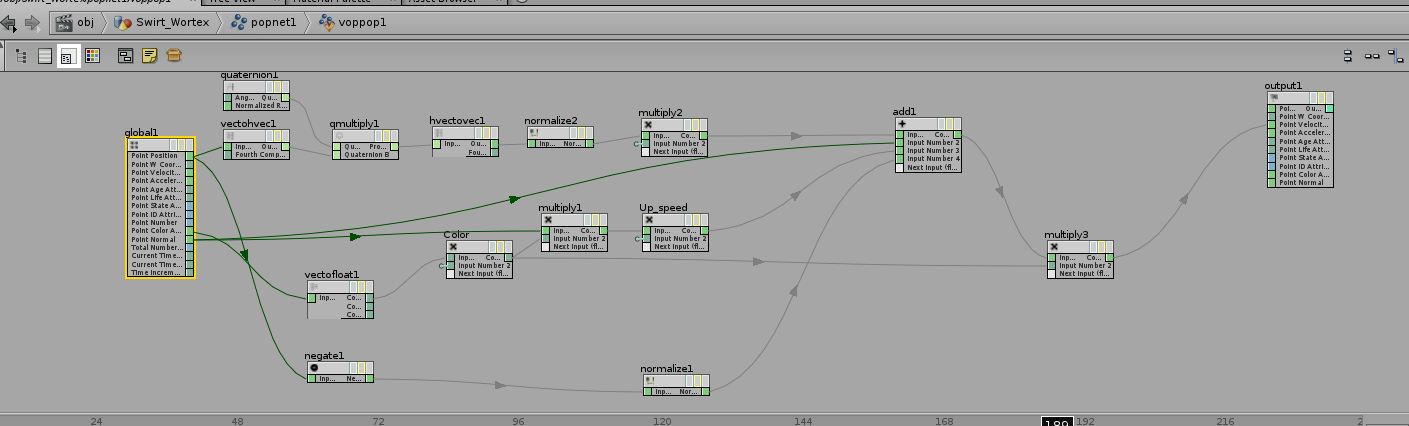
Task: Click the vectofloat1 node icon
Action: pos(315,286)
